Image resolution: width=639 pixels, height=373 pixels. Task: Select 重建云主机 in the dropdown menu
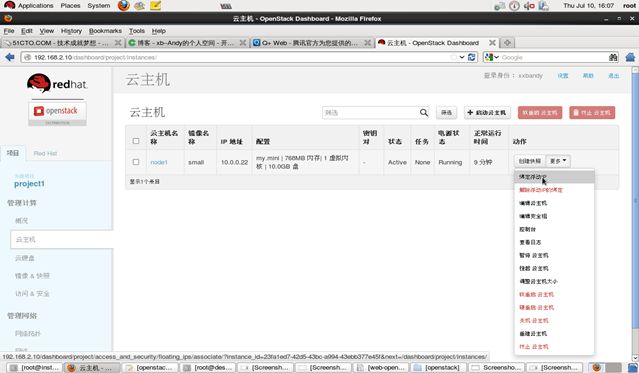point(554,333)
